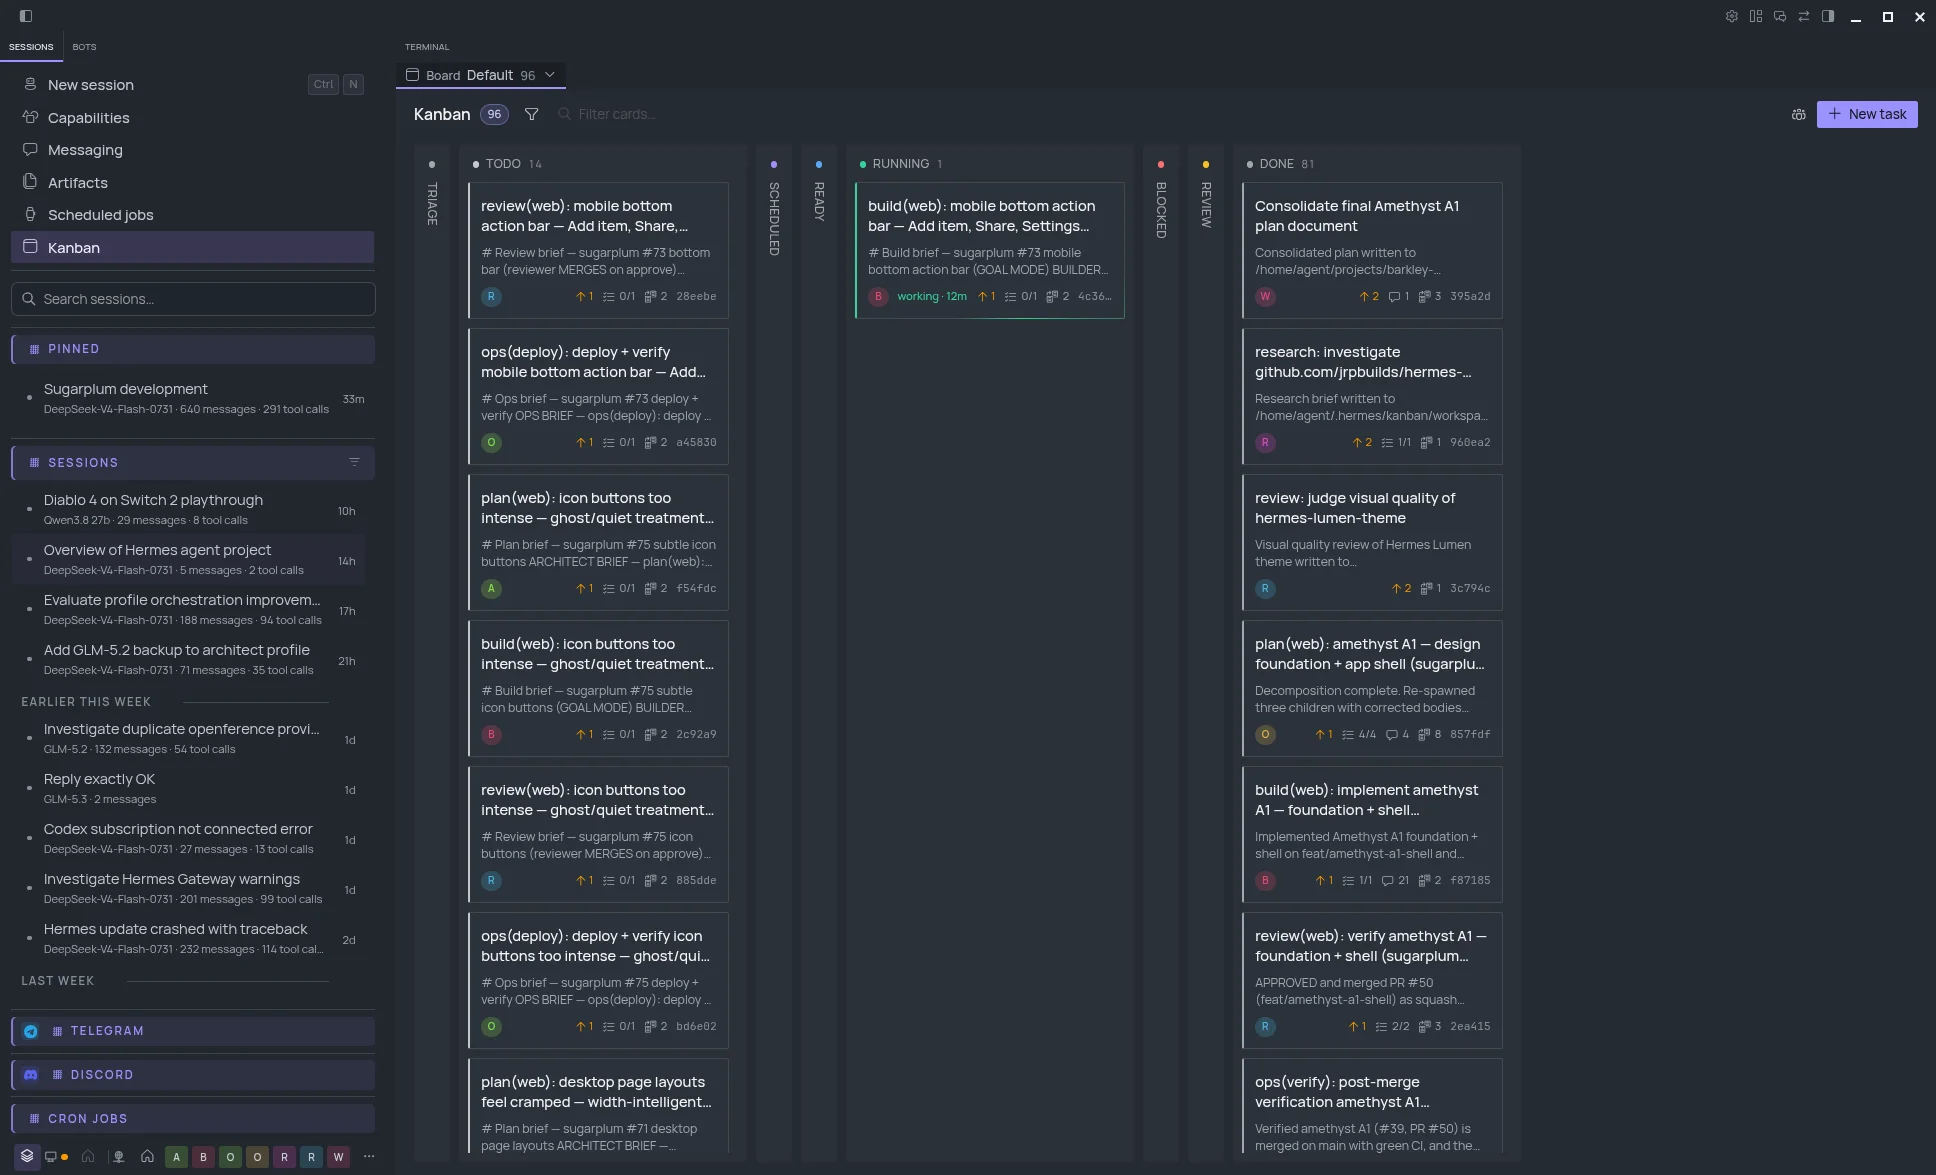The height and width of the screenshot is (1175, 1936).
Task: Open the Consolidate final Amethyst A1 card
Action: point(1372,250)
